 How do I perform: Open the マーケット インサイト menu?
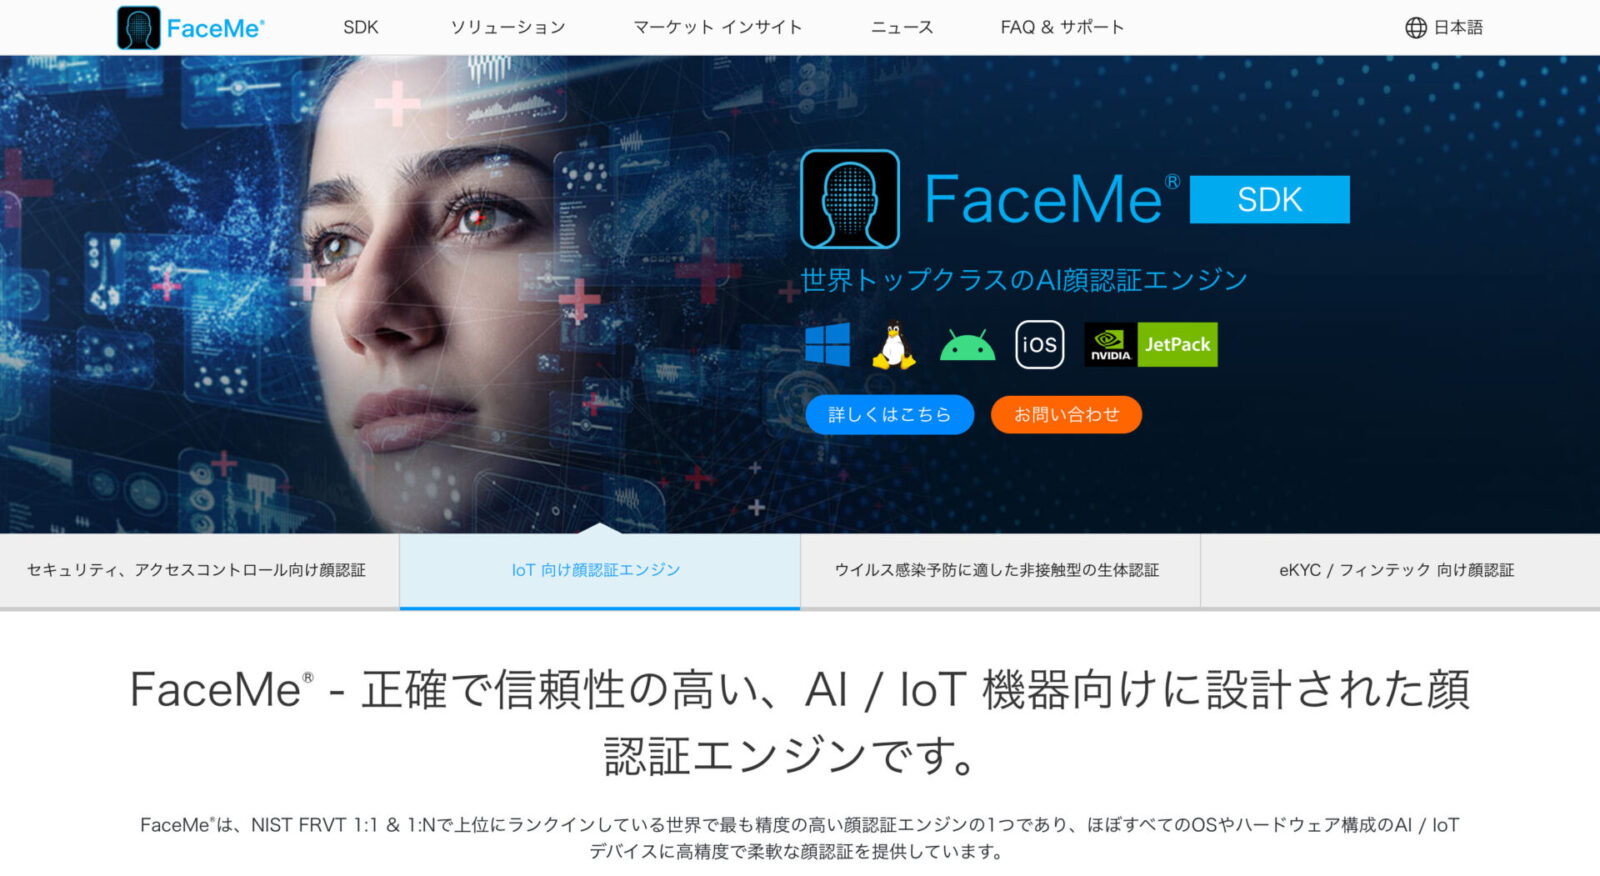pos(718,28)
